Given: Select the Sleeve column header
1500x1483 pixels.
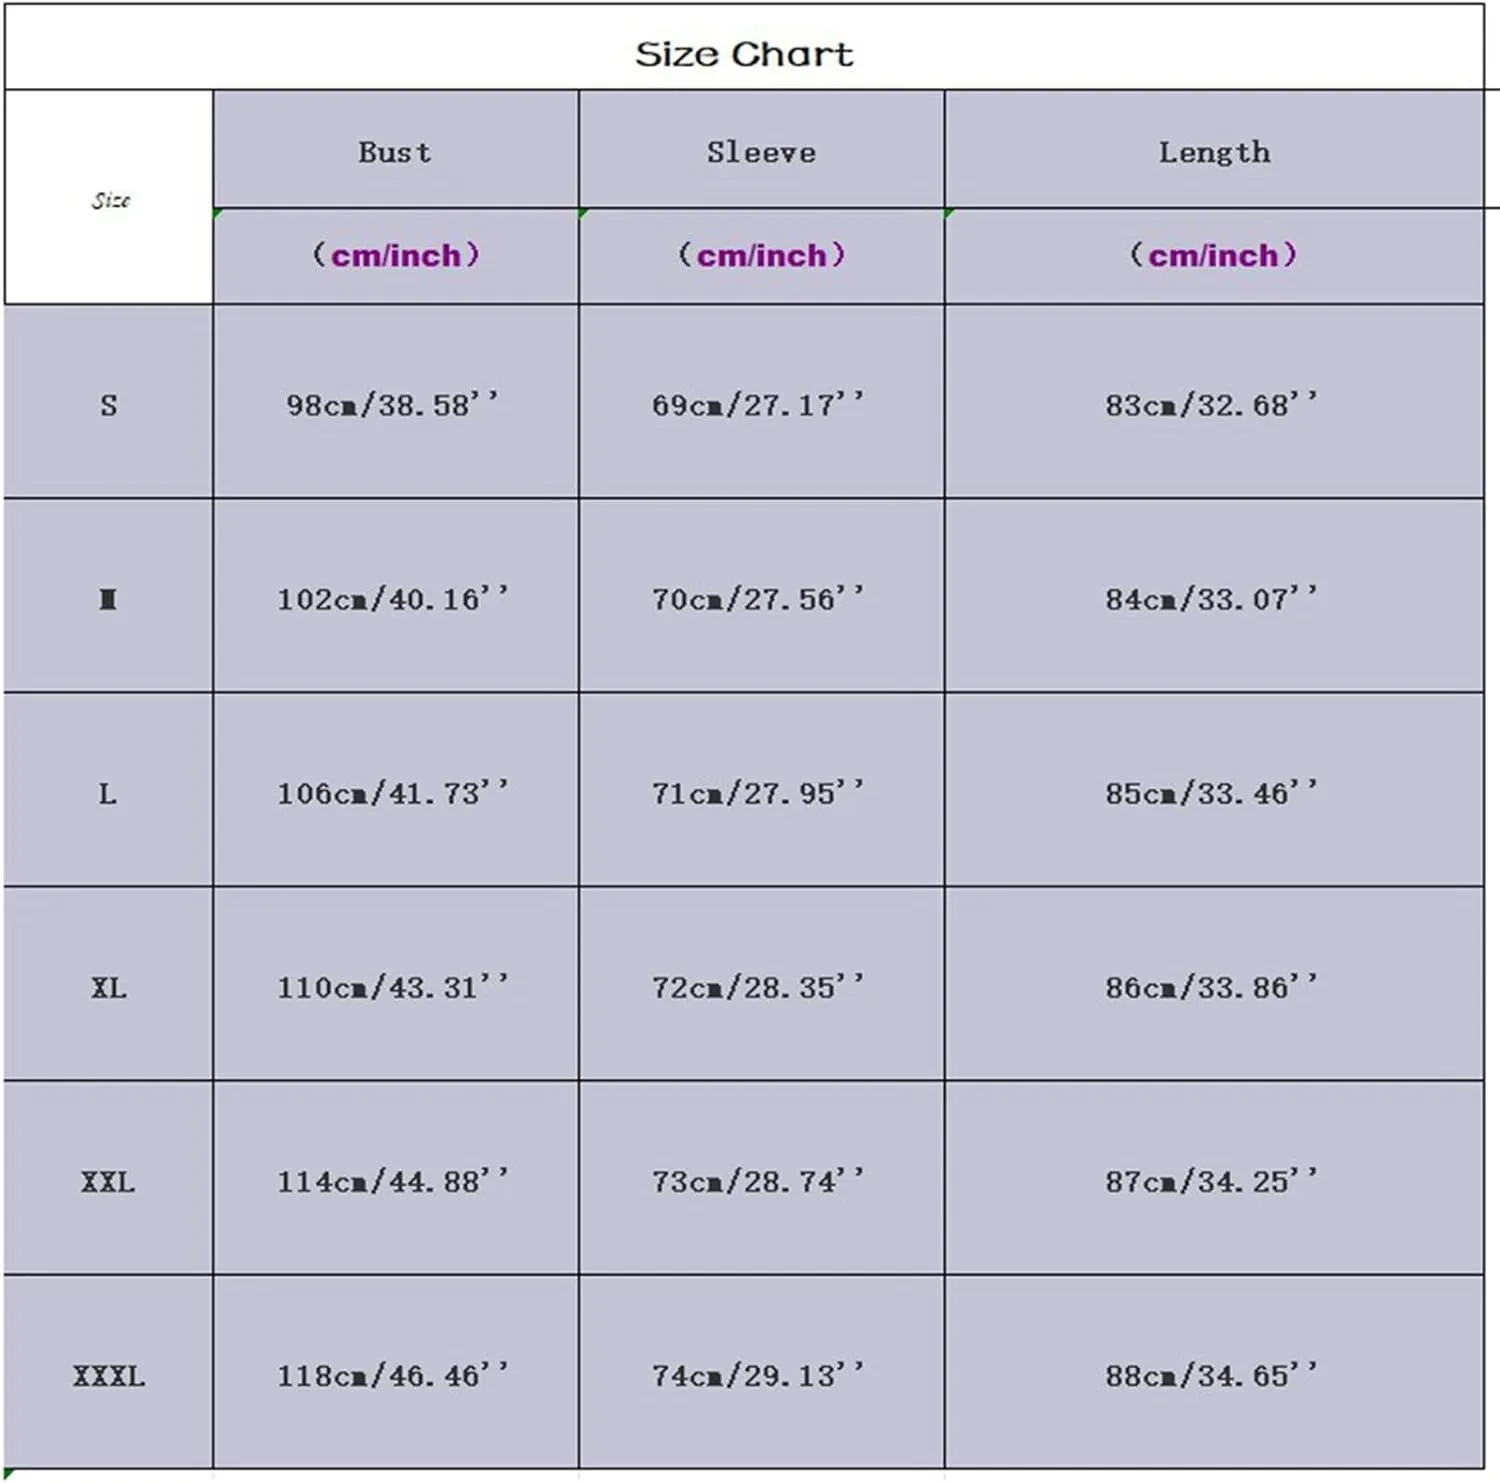Looking at the screenshot, I should coord(761,150).
